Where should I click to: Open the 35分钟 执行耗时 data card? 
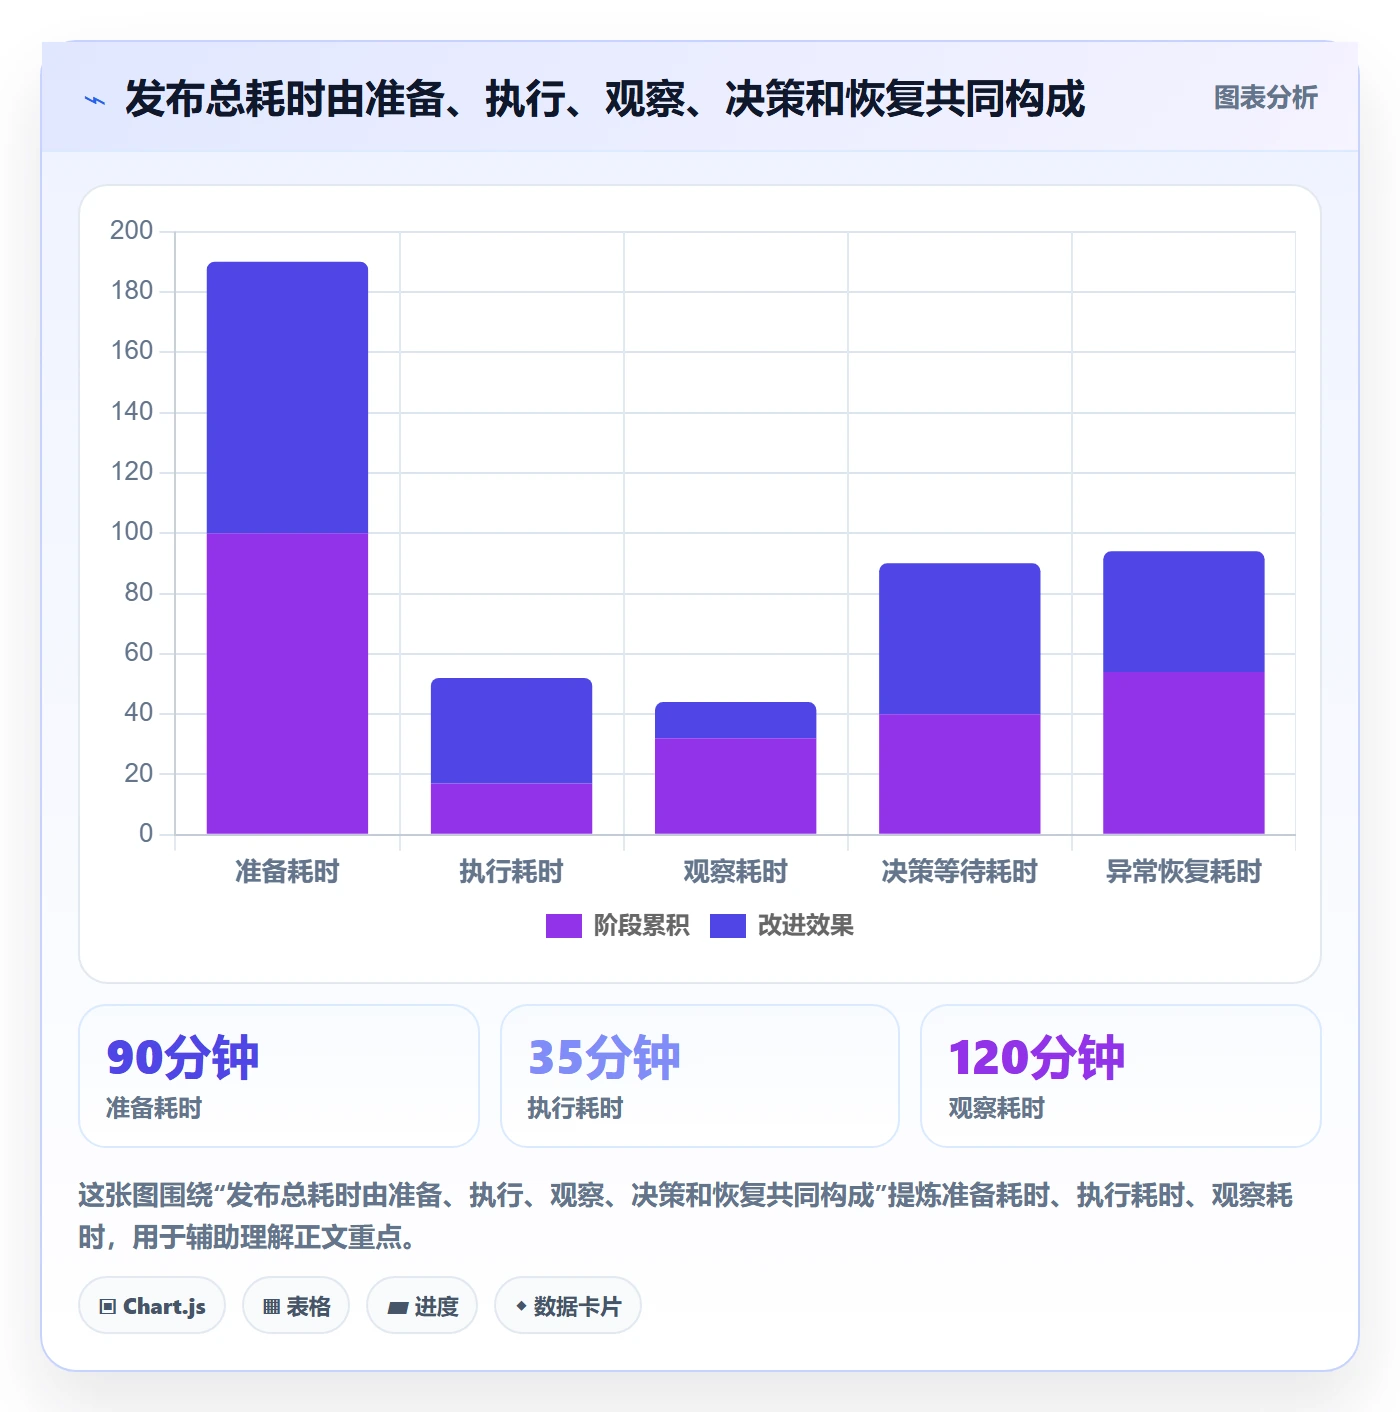coord(700,1076)
